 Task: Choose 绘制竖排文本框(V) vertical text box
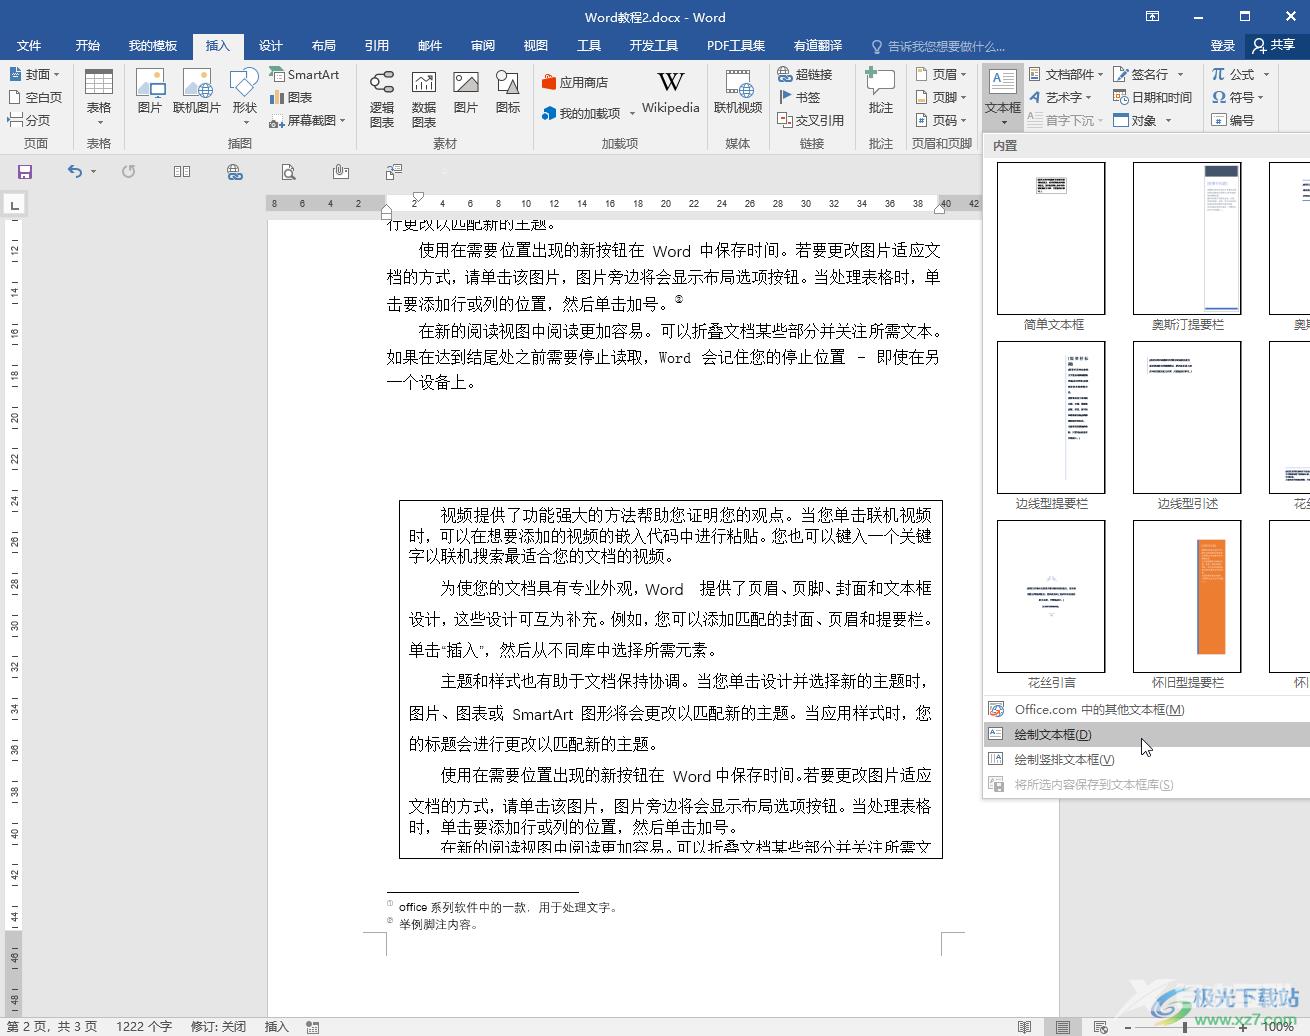pyautogui.click(x=1146, y=759)
